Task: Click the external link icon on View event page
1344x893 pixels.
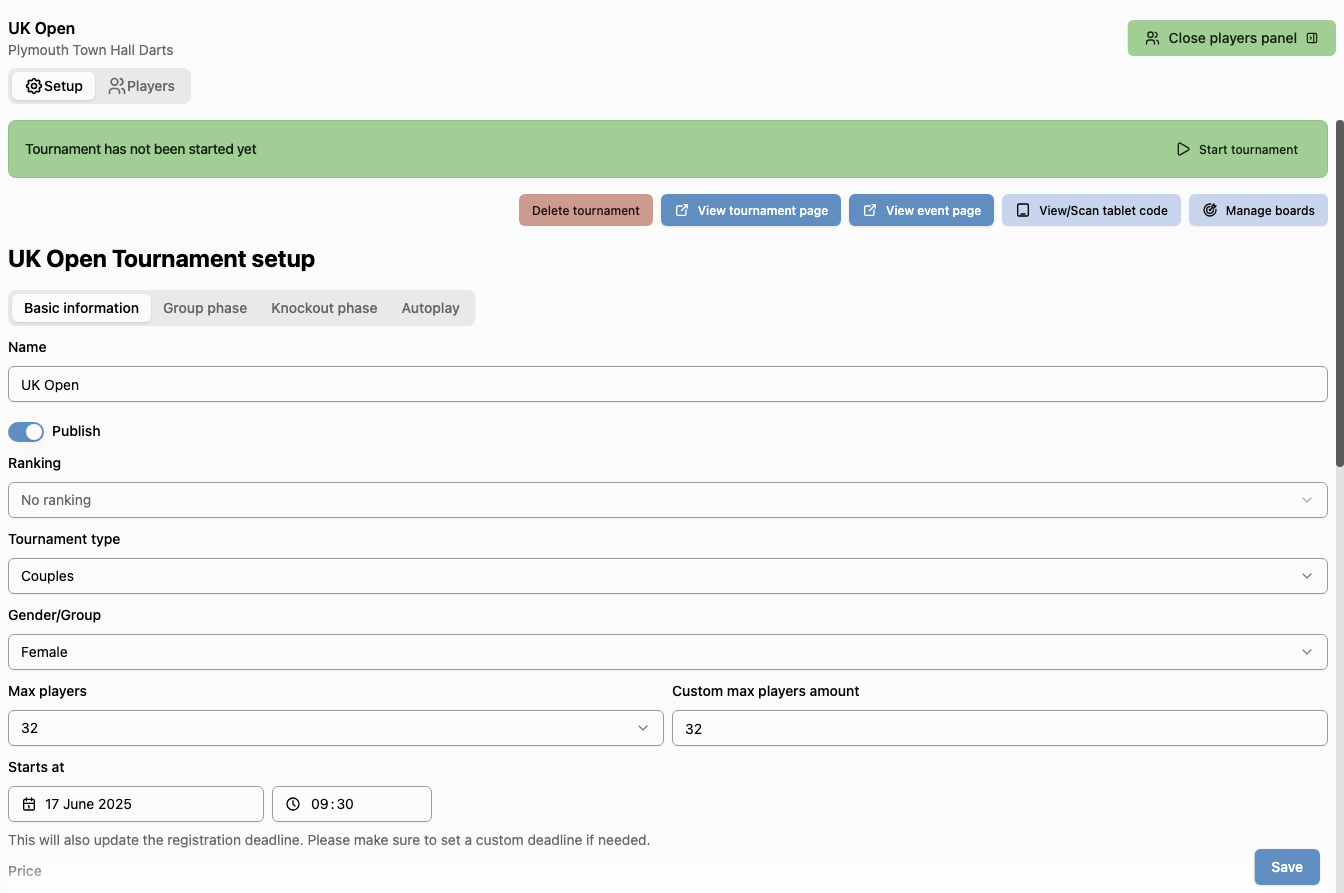Action: (870, 210)
